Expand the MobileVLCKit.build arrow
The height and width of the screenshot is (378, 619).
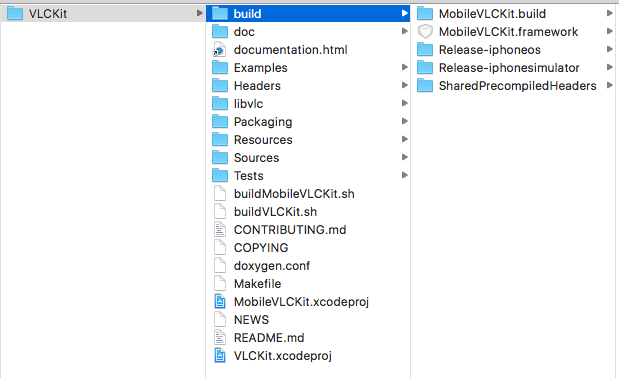point(610,13)
